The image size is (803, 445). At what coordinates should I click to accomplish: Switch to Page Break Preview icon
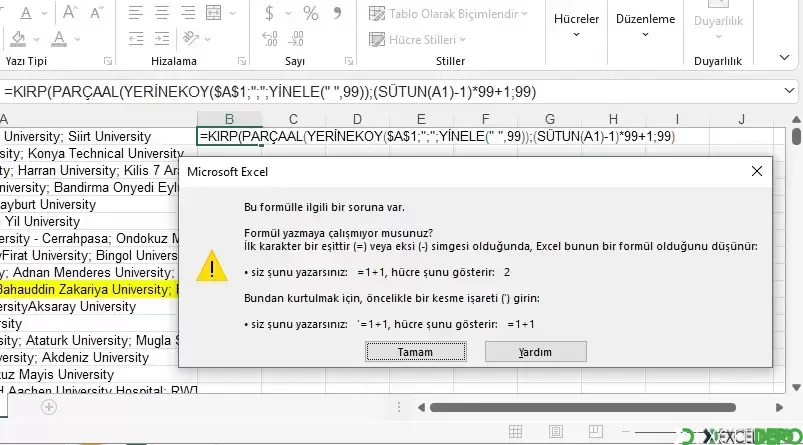click(595, 432)
